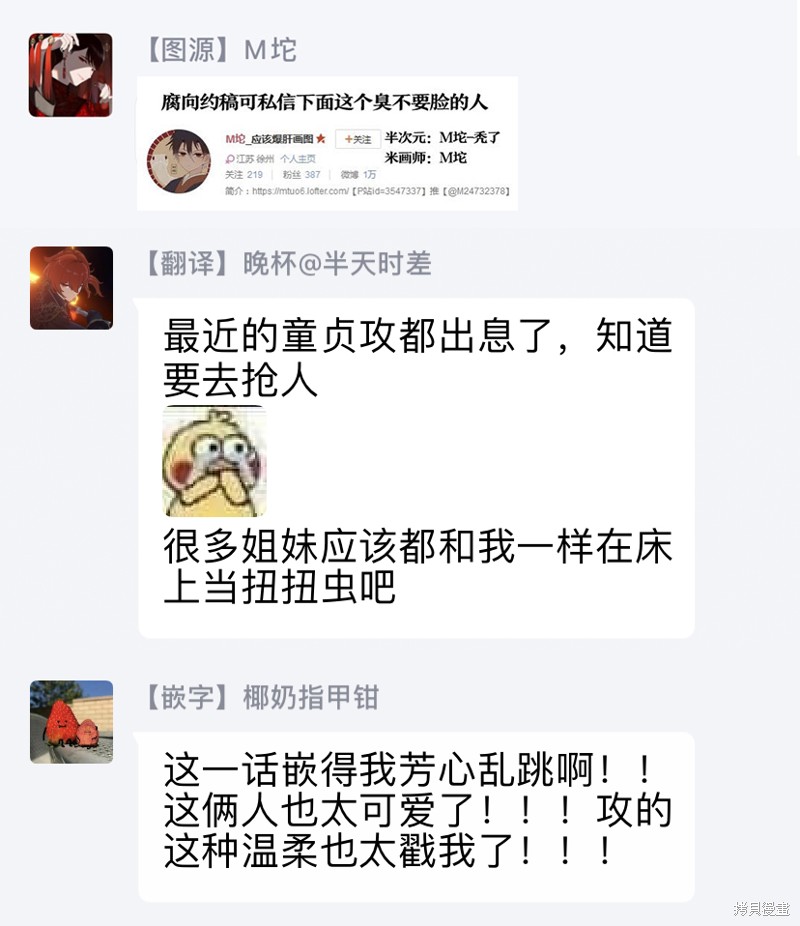This screenshot has height=926, width=800.
Task: Open the 个人主页 link
Action: tap(298, 159)
